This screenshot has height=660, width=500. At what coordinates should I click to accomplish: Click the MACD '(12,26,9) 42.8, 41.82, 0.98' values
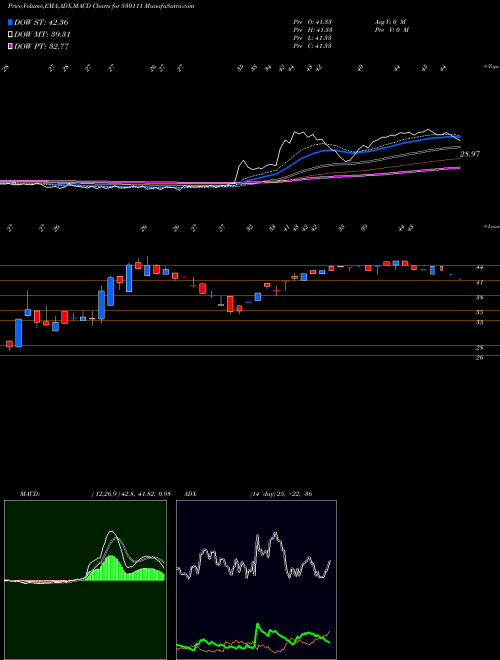point(130,494)
